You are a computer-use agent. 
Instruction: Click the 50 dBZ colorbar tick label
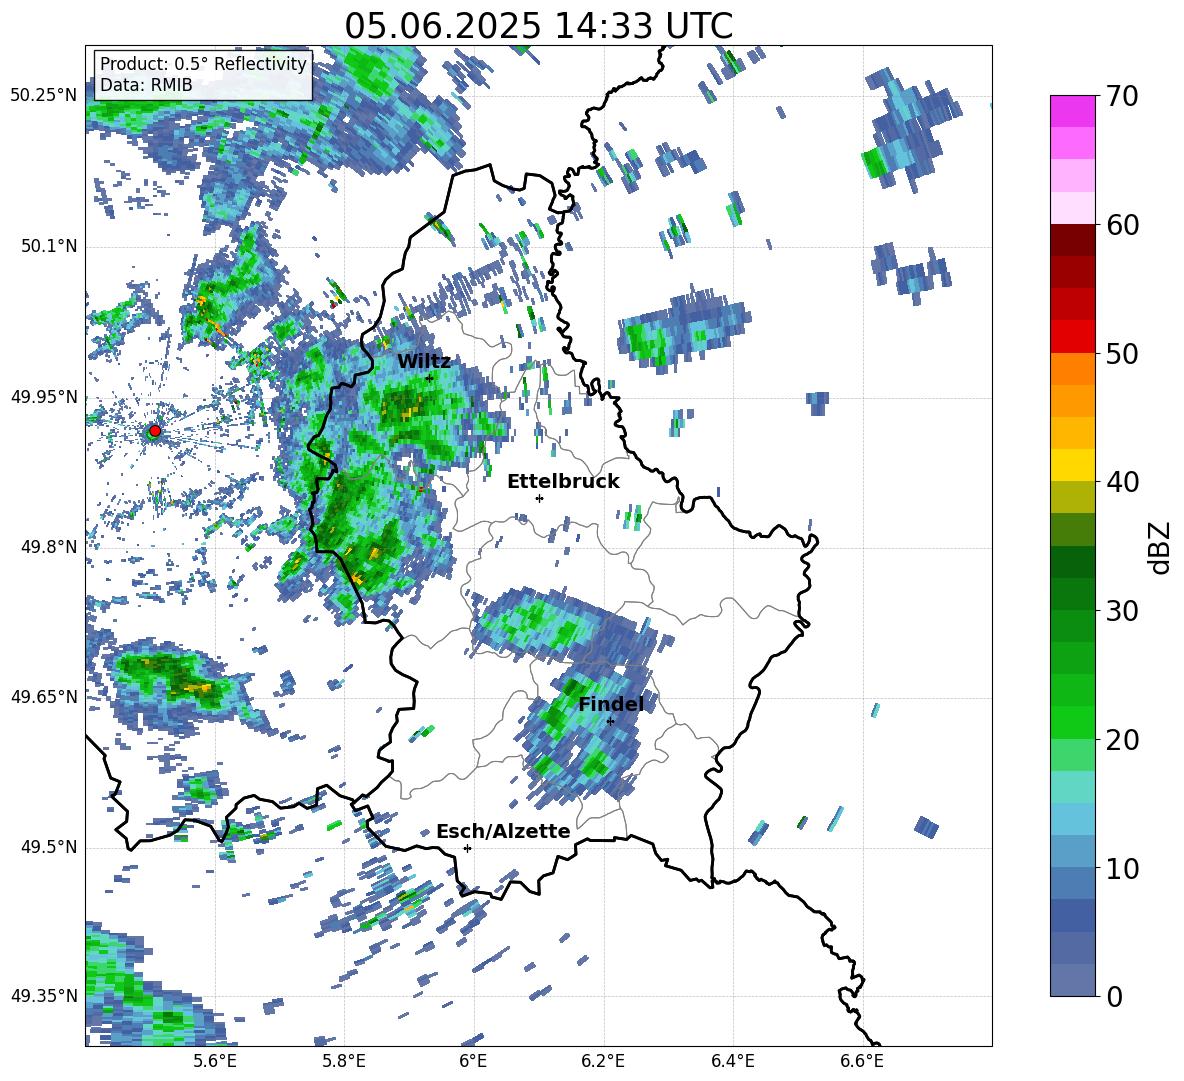[1121, 354]
